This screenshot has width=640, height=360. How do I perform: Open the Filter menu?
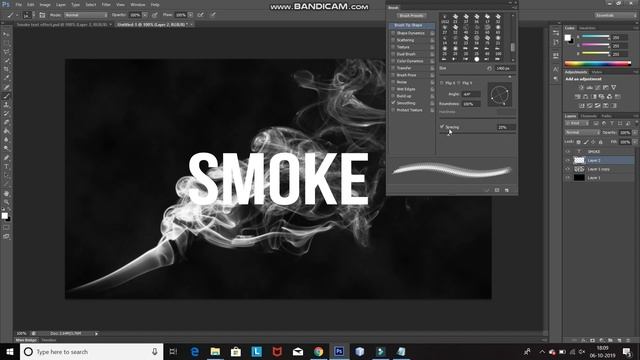[106, 5]
